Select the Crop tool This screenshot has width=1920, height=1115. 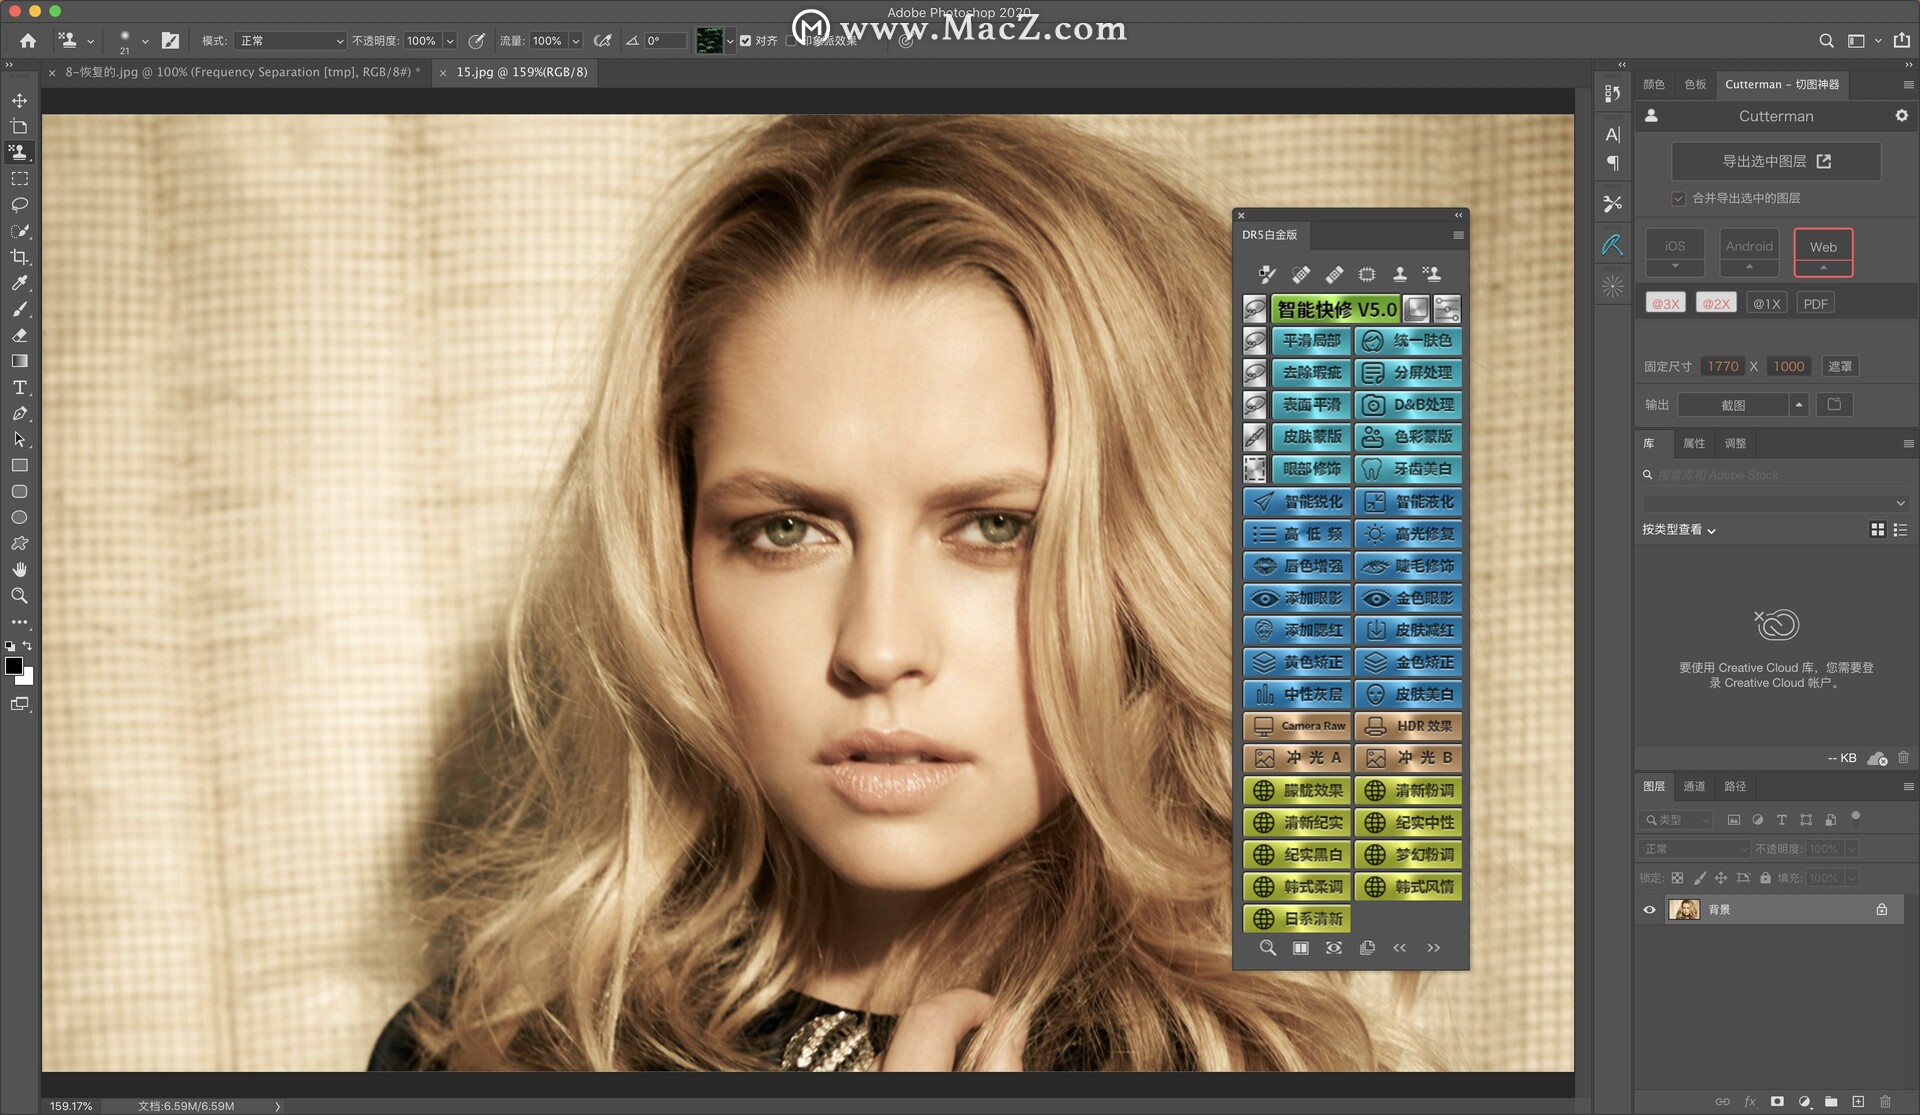point(19,257)
